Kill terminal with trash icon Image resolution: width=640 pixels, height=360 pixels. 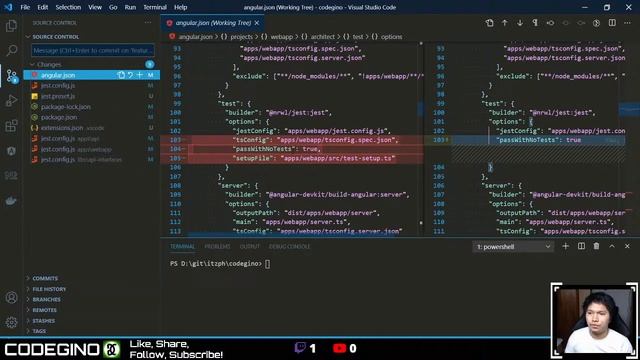pyautogui.click(x=596, y=246)
